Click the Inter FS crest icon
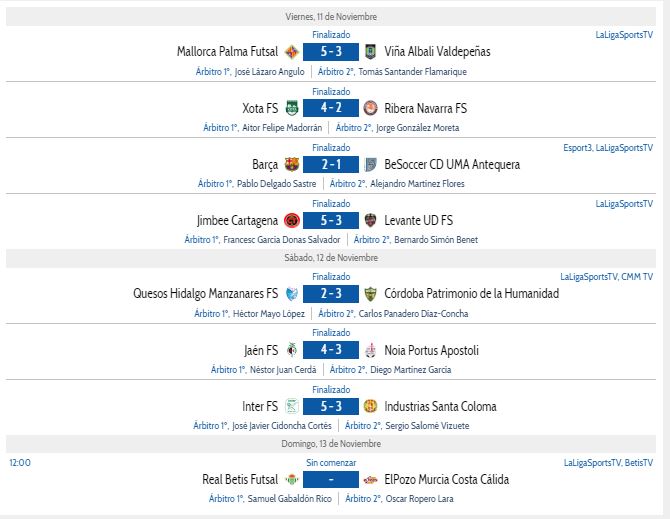This screenshot has width=670, height=519. [292, 406]
